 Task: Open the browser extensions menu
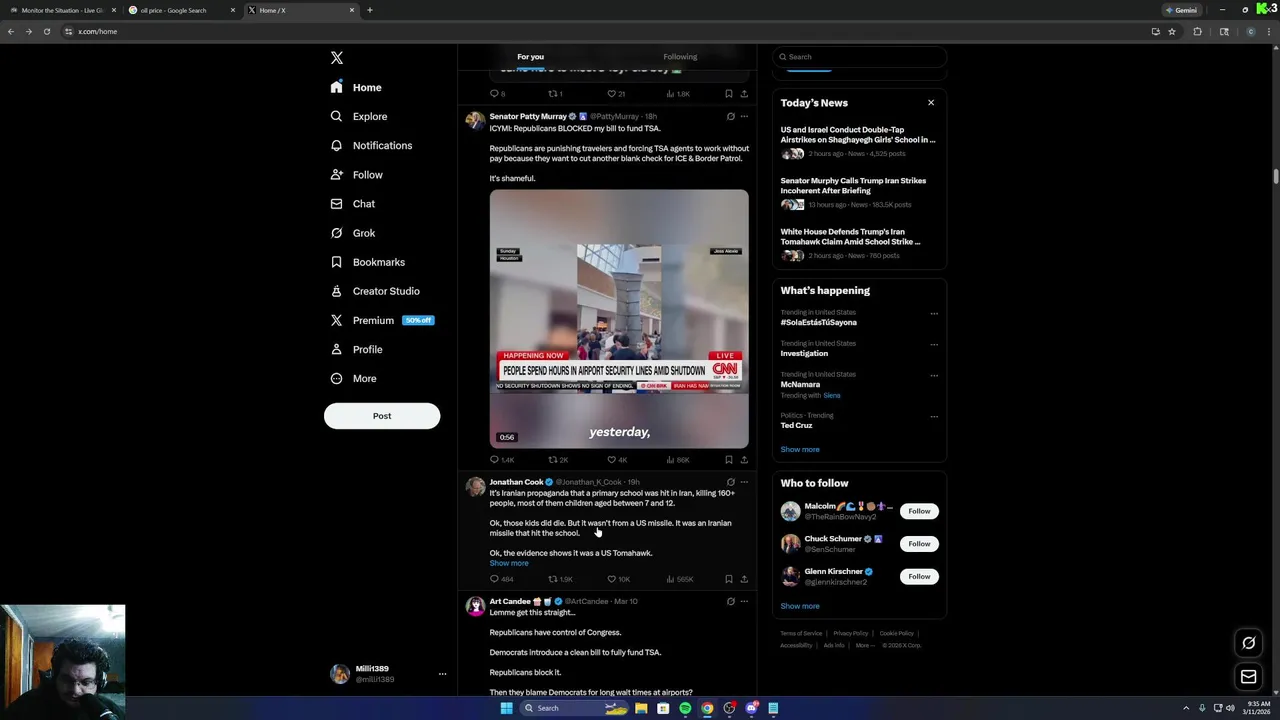1197,31
